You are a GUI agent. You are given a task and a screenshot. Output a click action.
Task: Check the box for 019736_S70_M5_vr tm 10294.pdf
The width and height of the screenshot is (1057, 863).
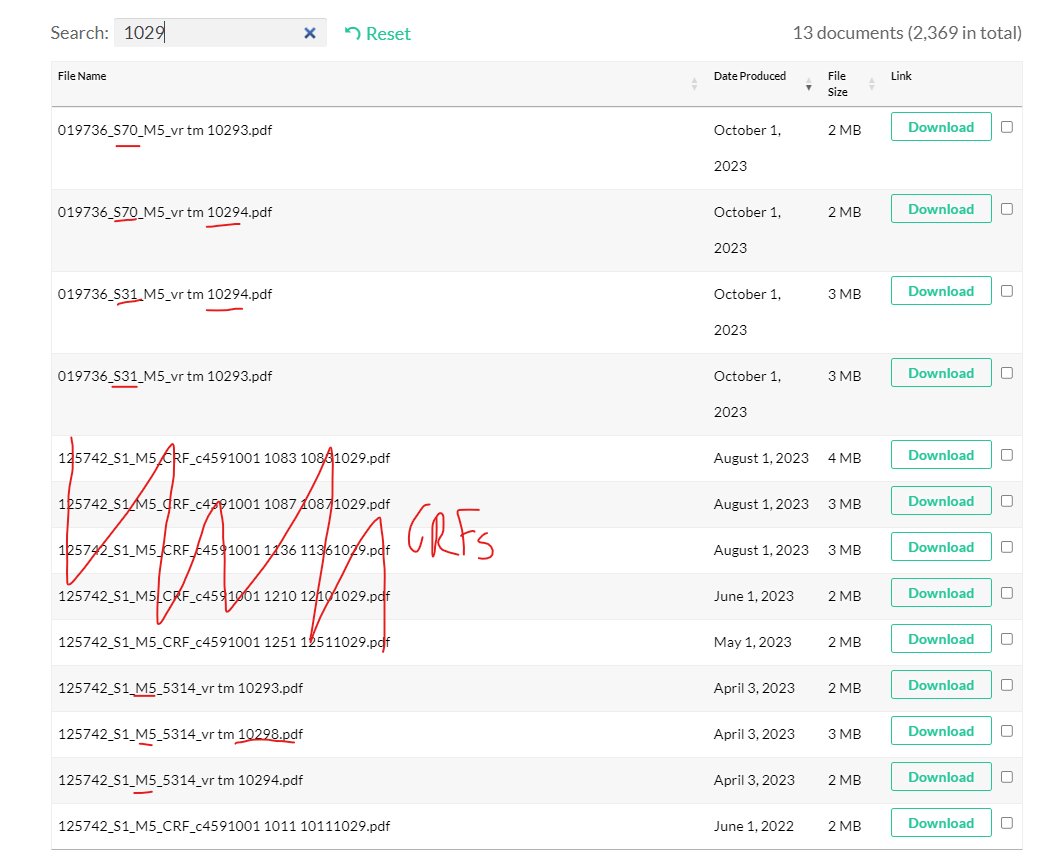1006,209
